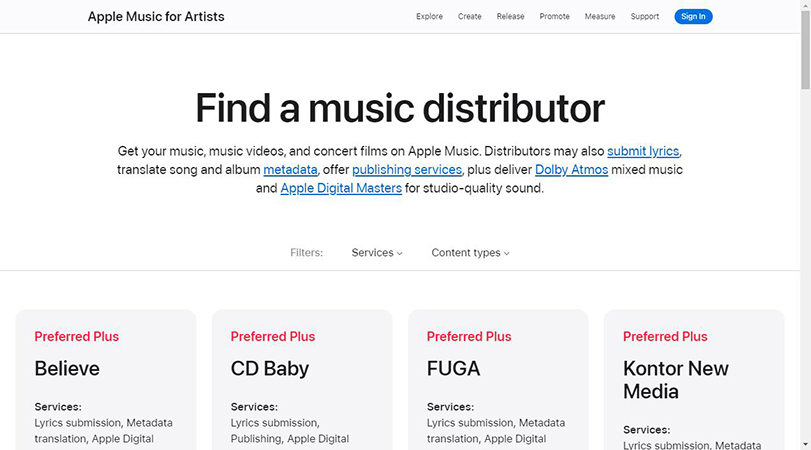Expand the Content types filter
The image size is (811, 450).
click(x=470, y=253)
